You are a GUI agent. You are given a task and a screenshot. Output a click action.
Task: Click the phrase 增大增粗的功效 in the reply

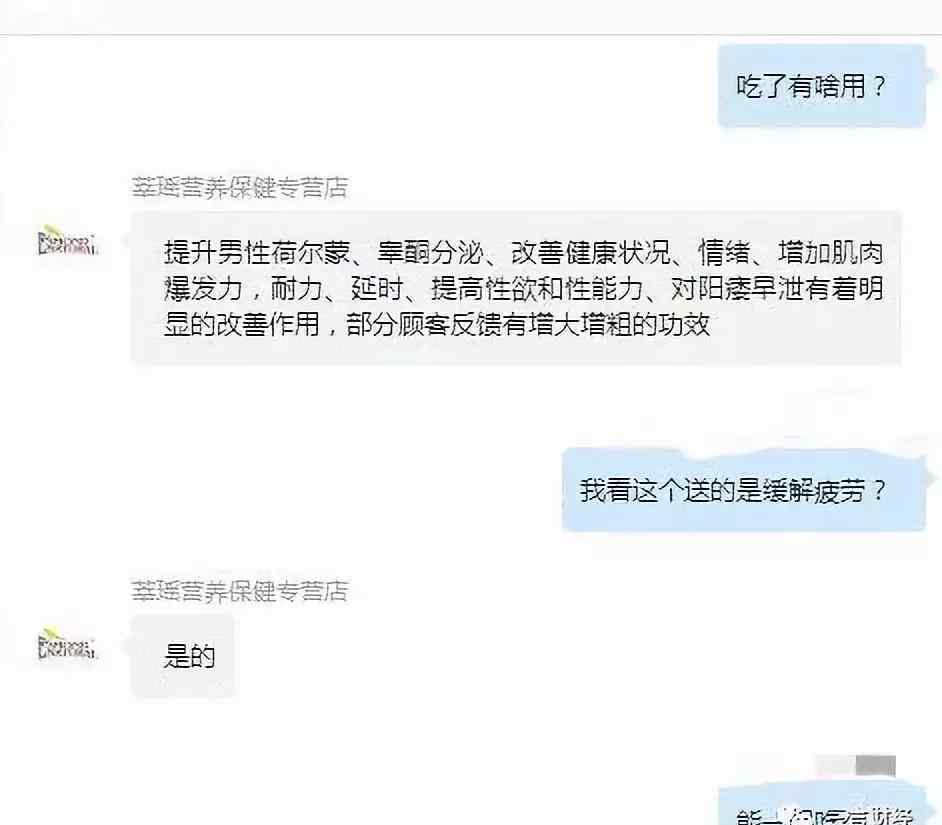619,325
